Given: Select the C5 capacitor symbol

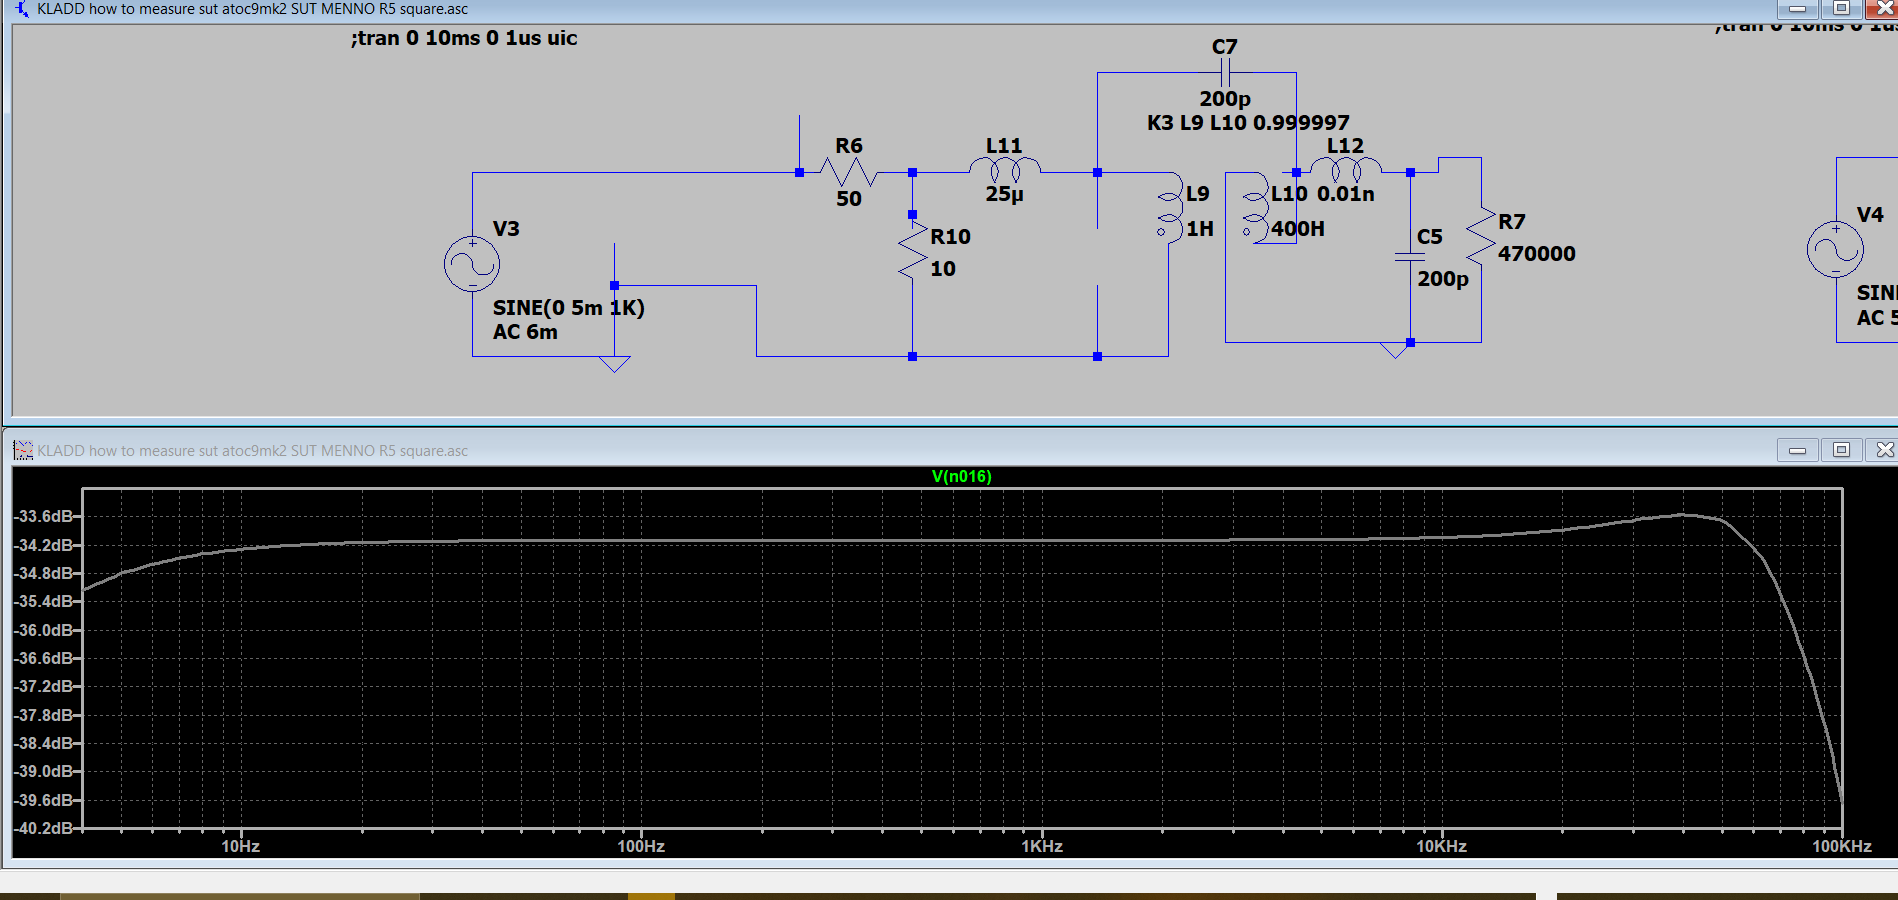Looking at the screenshot, I should coord(1410,257).
